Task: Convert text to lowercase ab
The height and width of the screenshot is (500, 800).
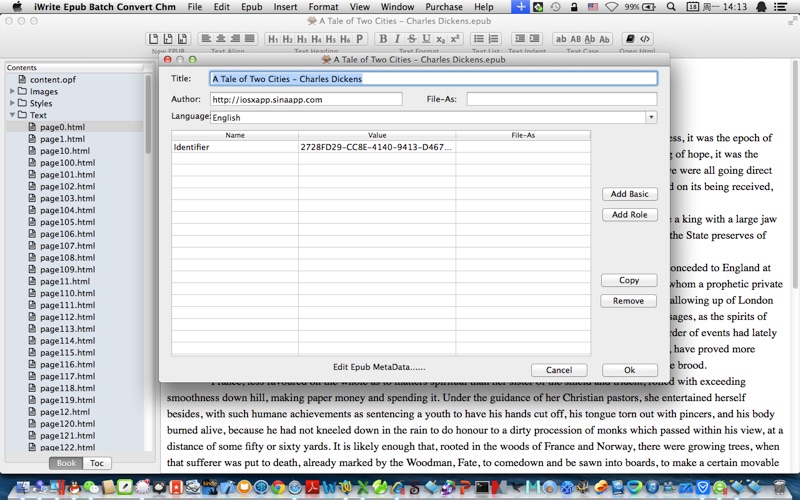Action: (561, 39)
